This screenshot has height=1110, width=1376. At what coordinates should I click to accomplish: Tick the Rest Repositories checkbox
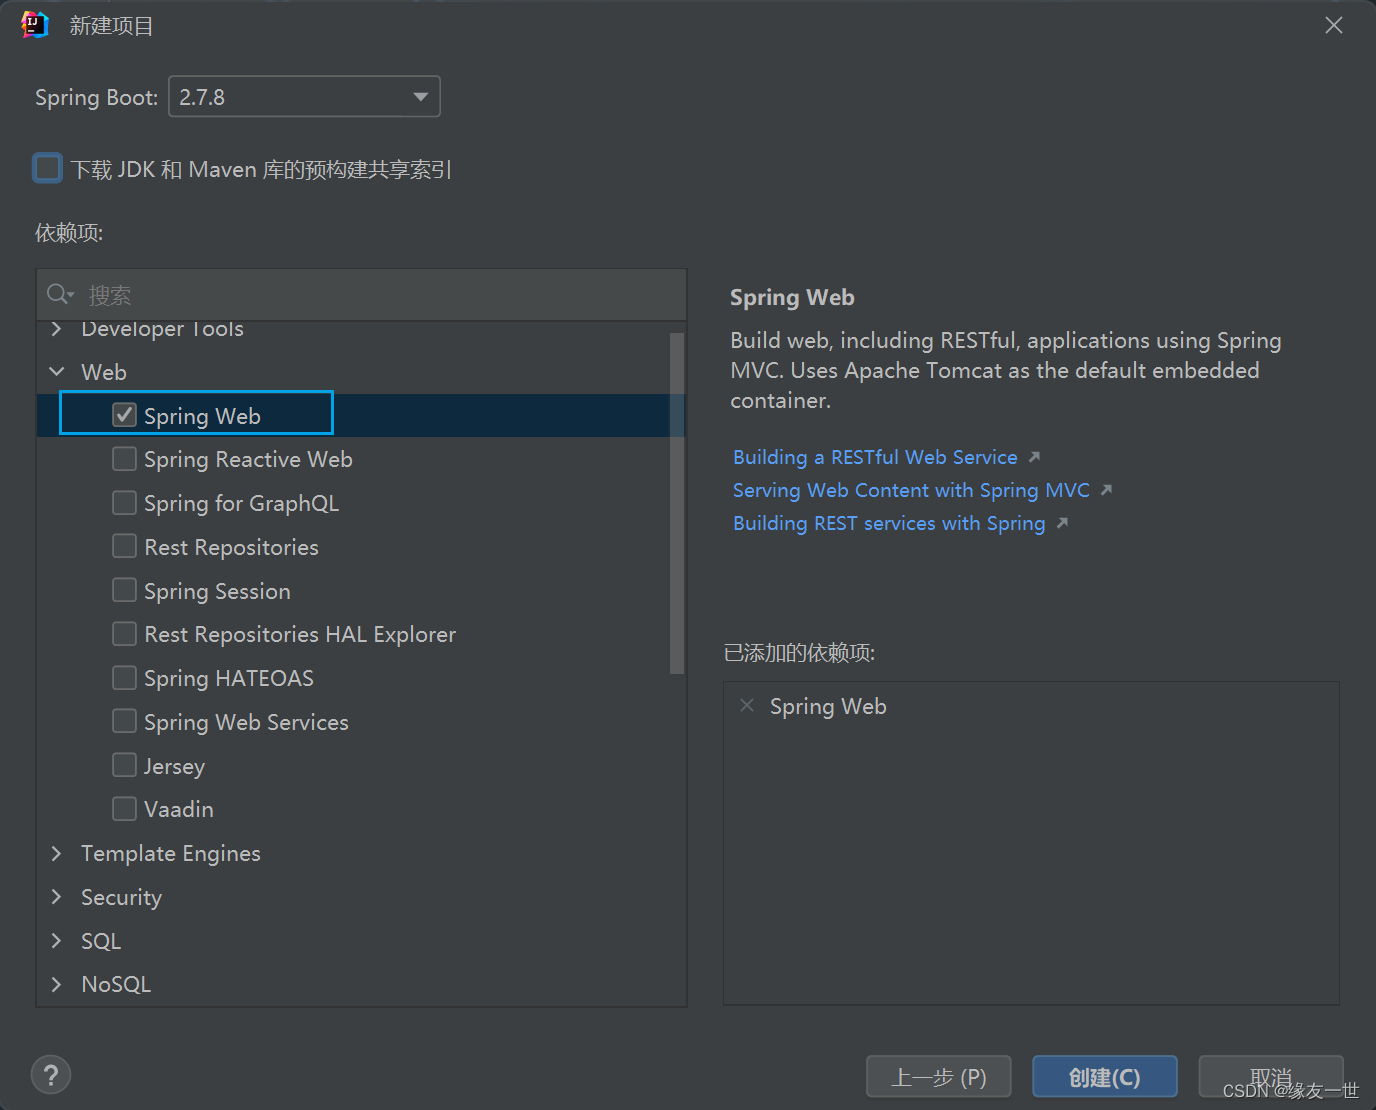(x=124, y=546)
